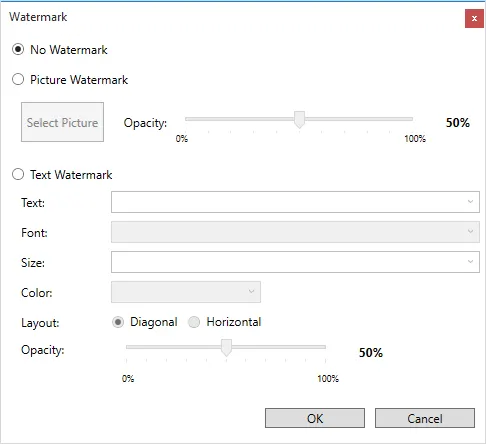Click the 100% label under picture opacity slider
Screen dimensions: 486x444
click(x=415, y=138)
